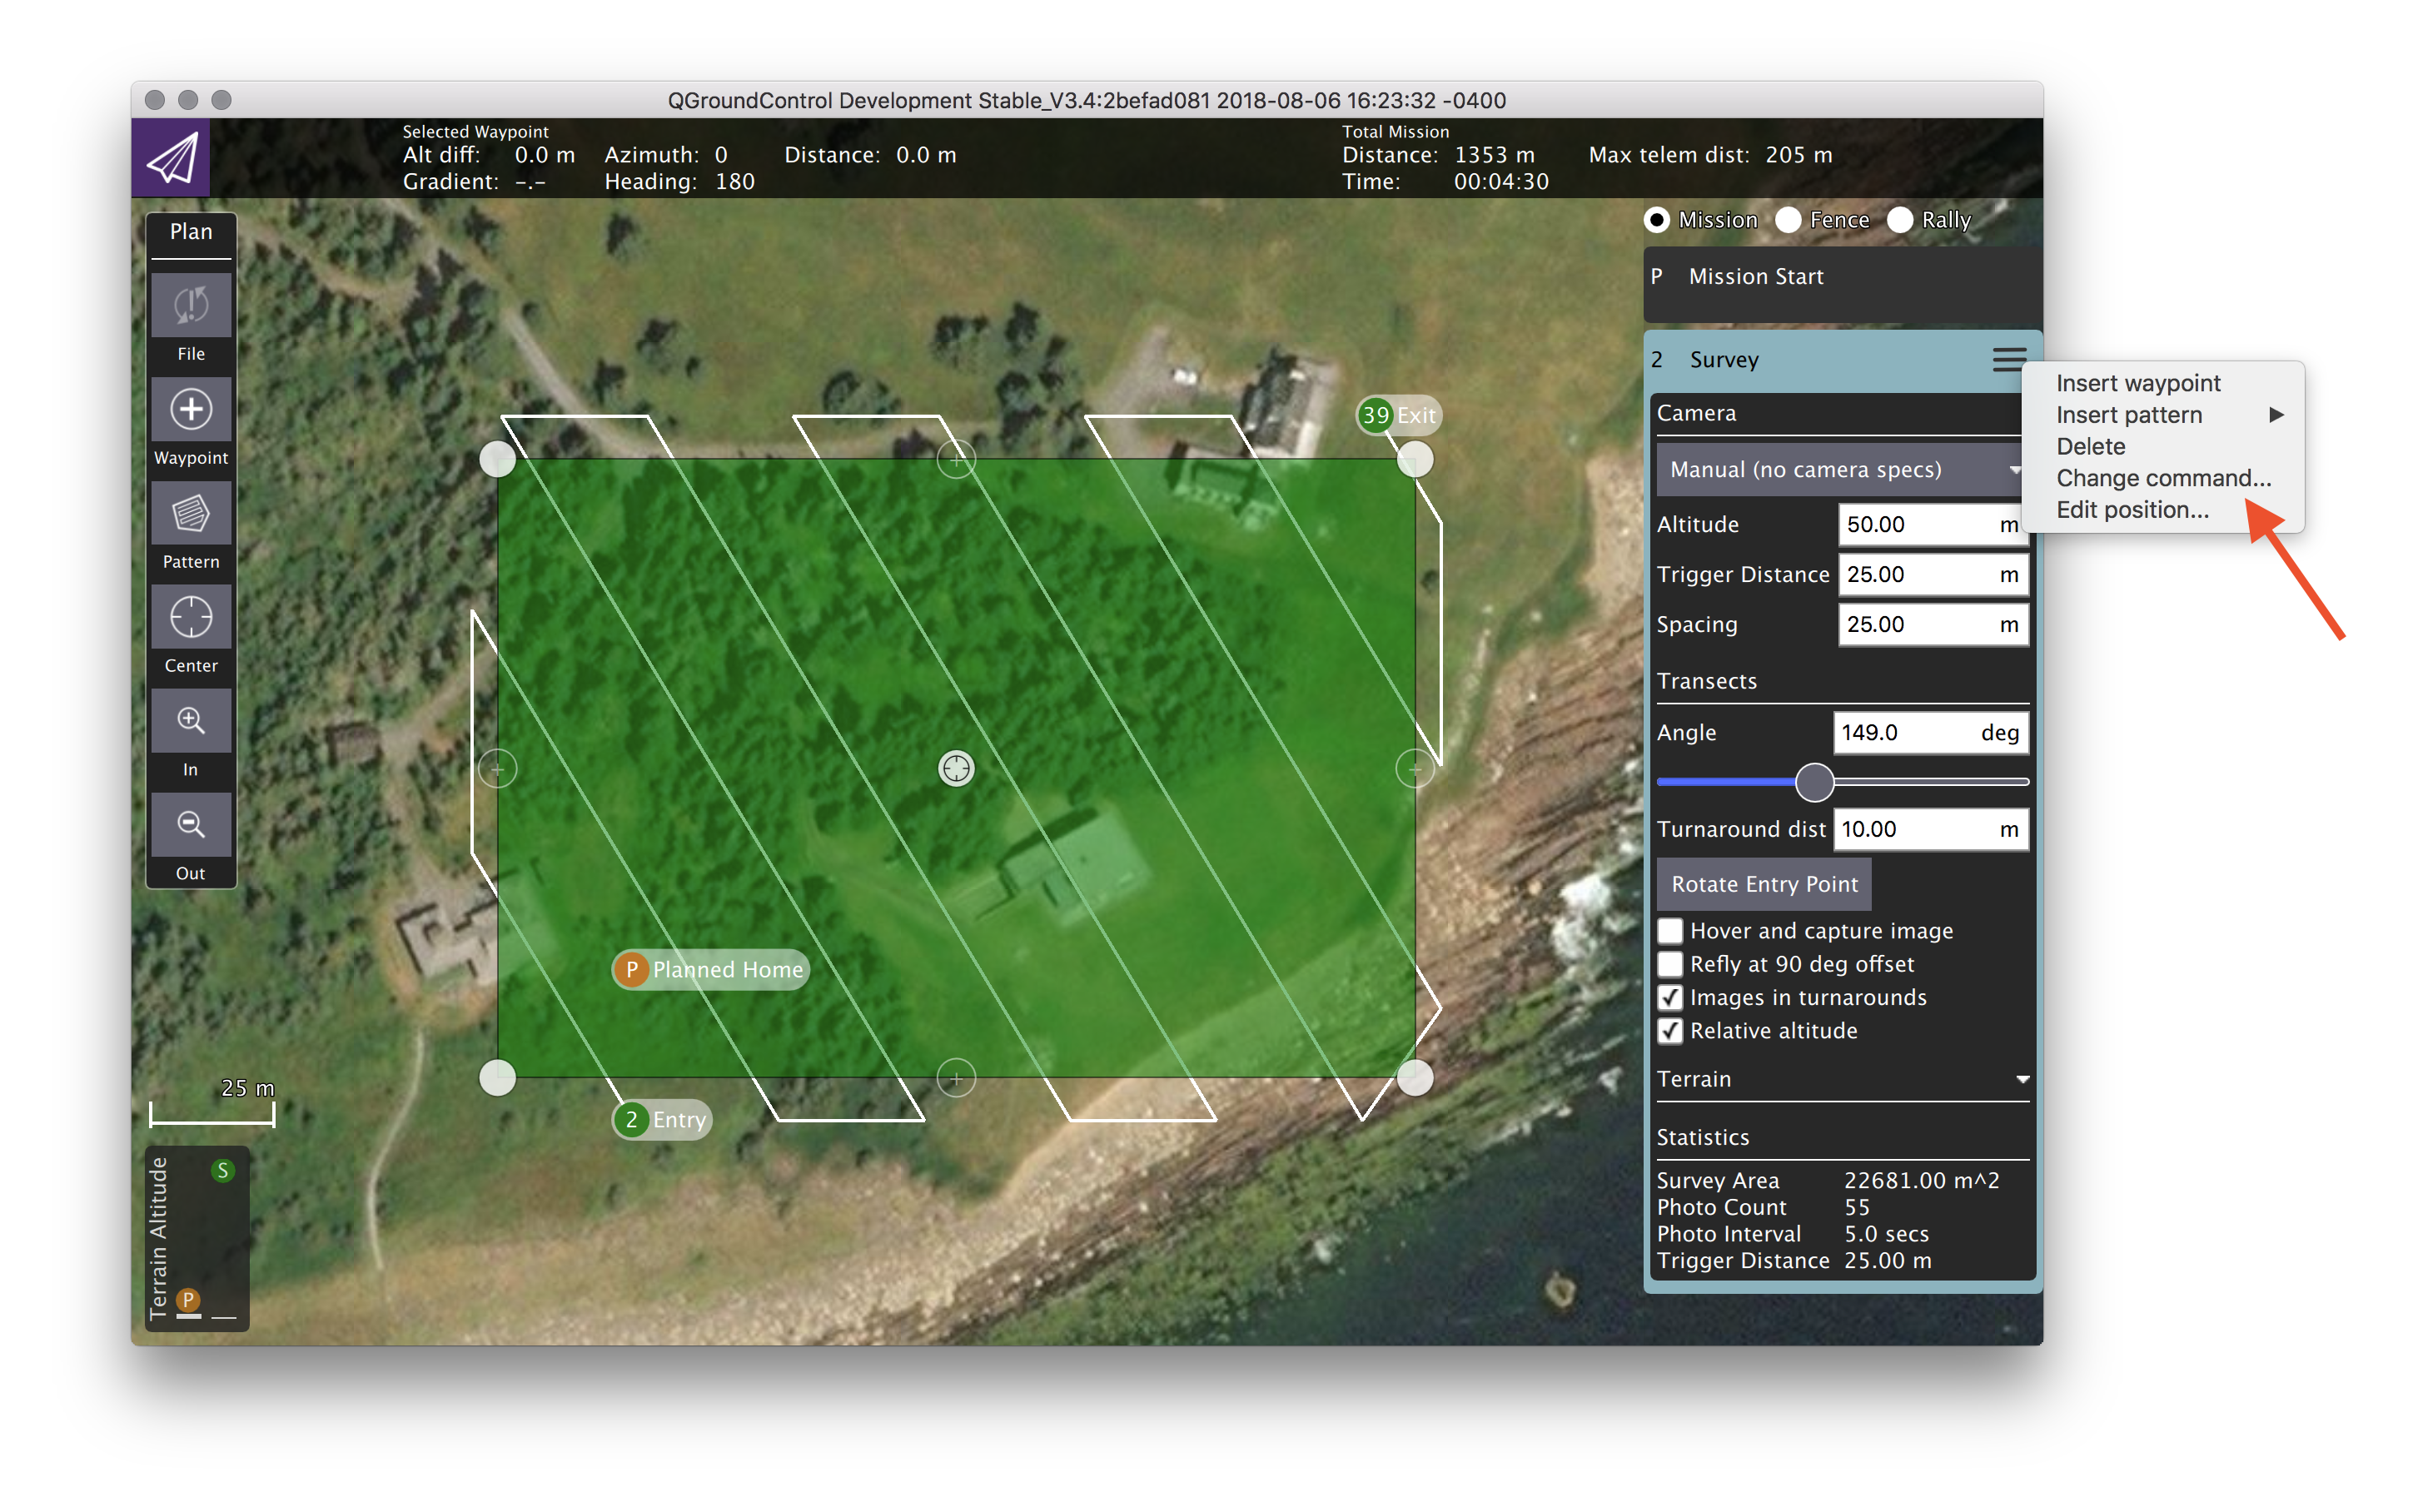Viewport: 2413px width, 1512px height.
Task: Add vertex on bottom edge of polygon
Action: tap(956, 1078)
